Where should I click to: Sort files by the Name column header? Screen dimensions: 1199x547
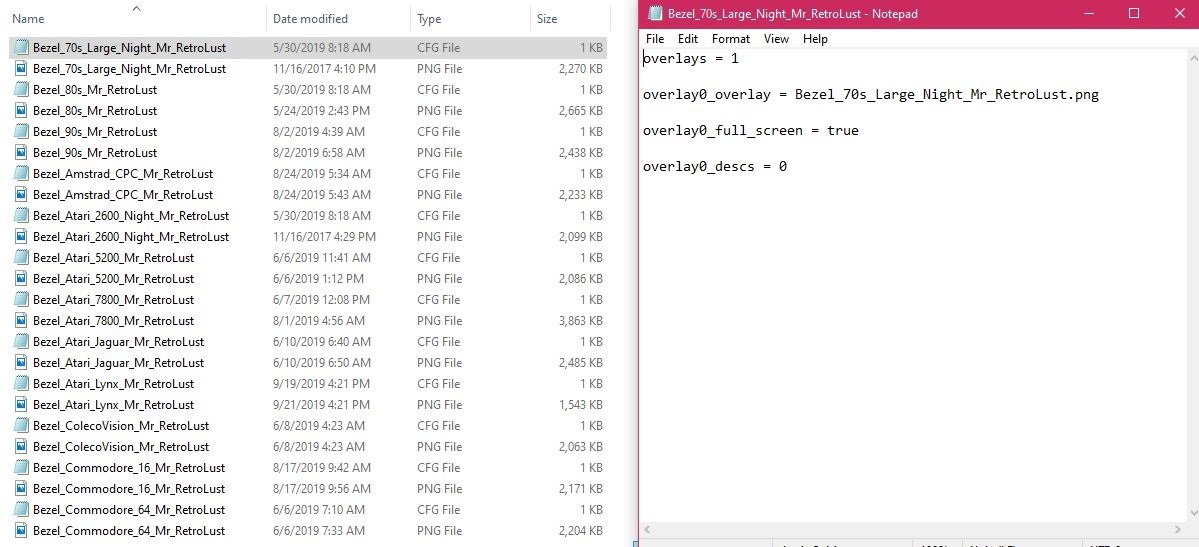click(x=28, y=19)
